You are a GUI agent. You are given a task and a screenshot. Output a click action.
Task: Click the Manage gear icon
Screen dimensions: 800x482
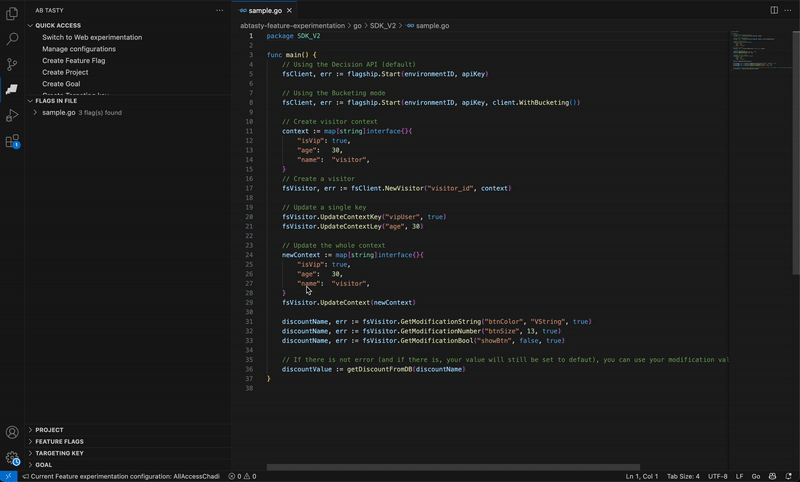(x=12, y=458)
